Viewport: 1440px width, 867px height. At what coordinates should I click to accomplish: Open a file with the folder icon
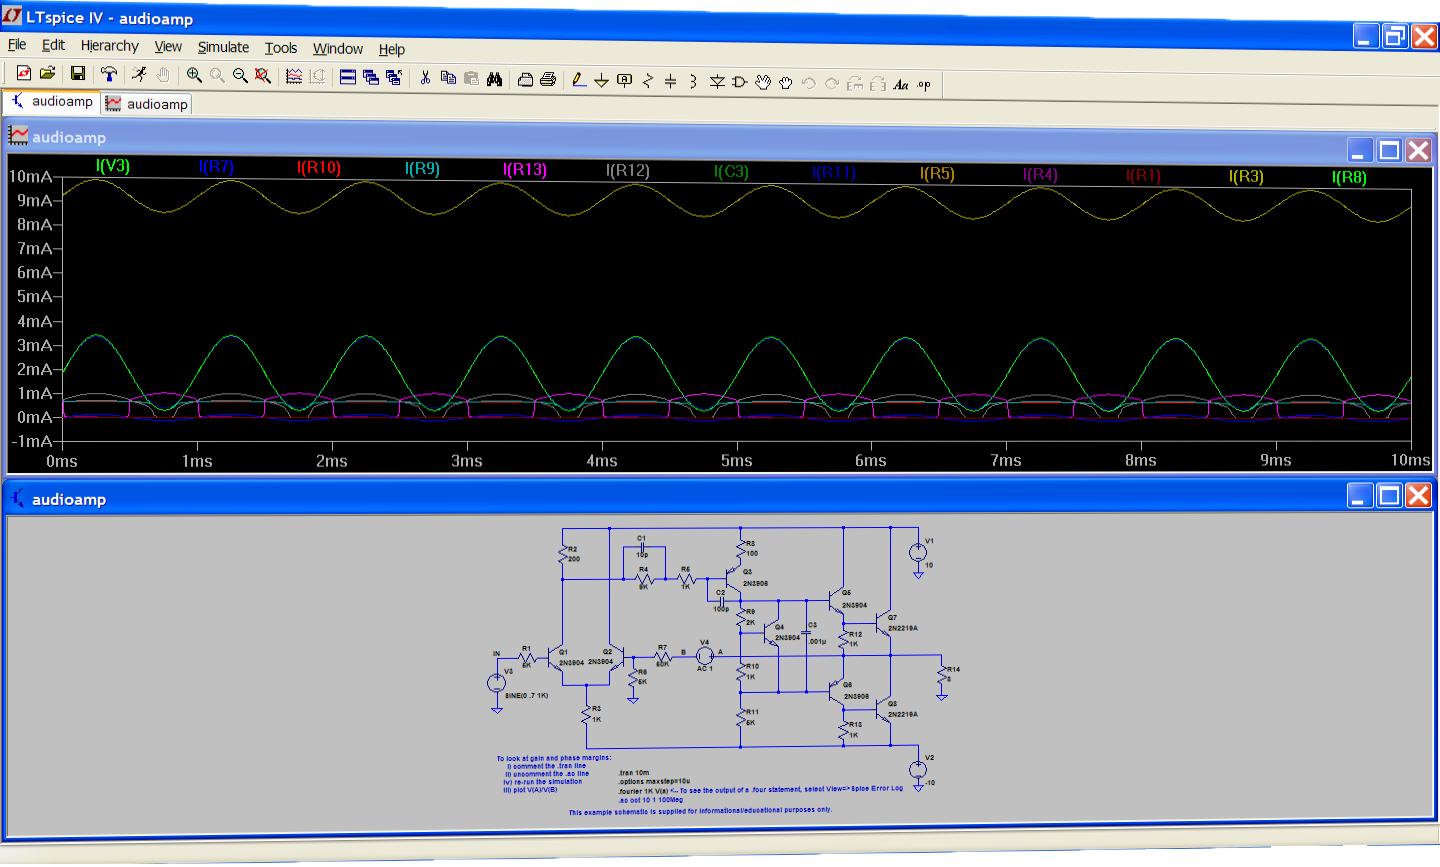(x=47, y=74)
